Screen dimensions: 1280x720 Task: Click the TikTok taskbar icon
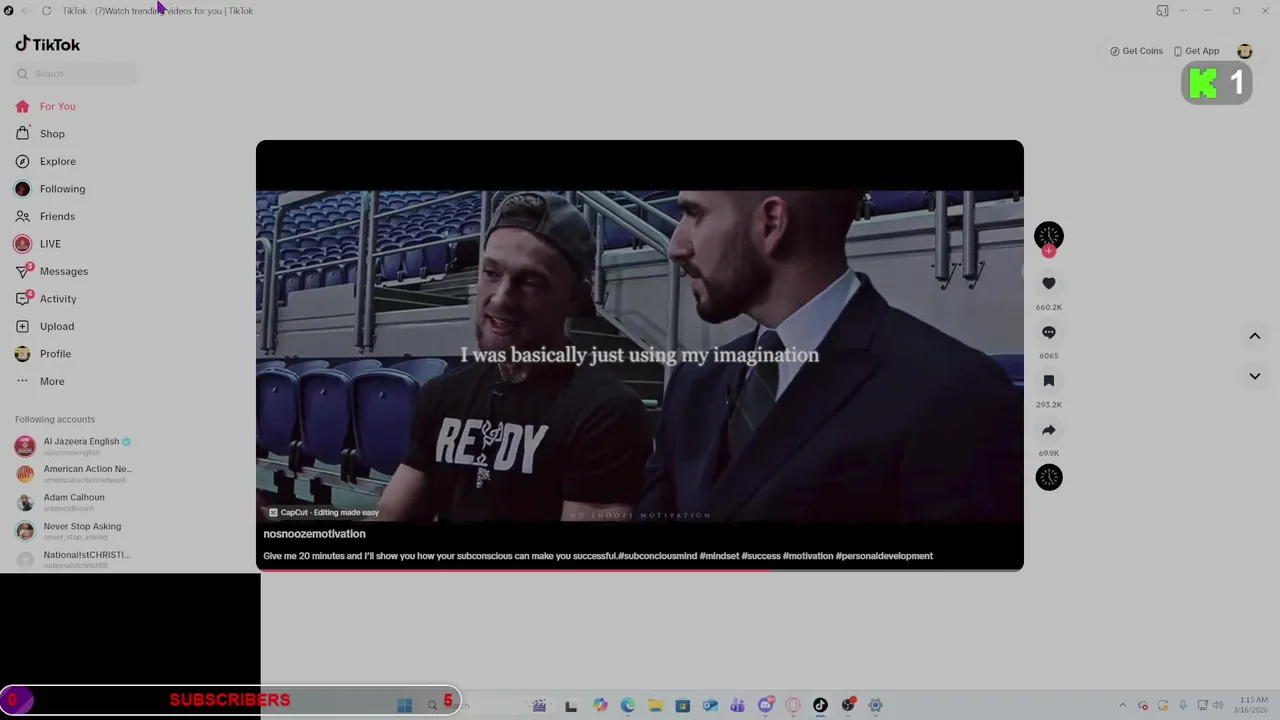(820, 705)
